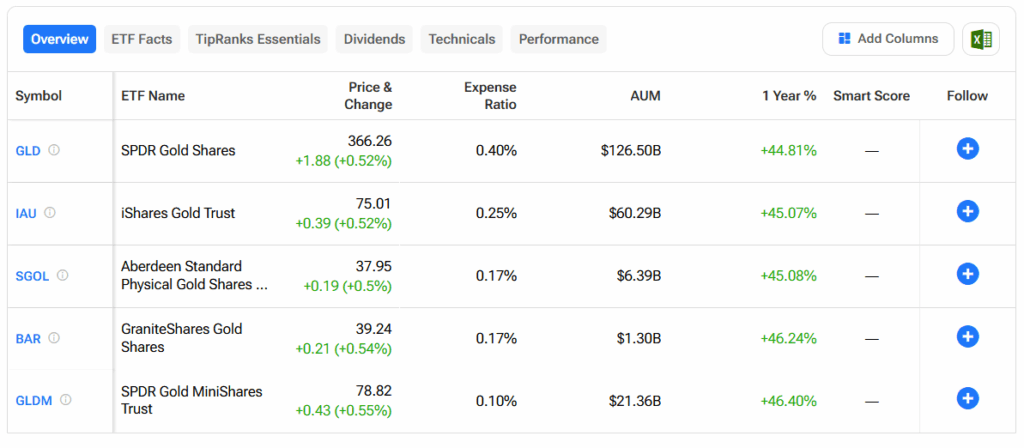
Task: Open the Dividends tab
Action: (x=374, y=39)
